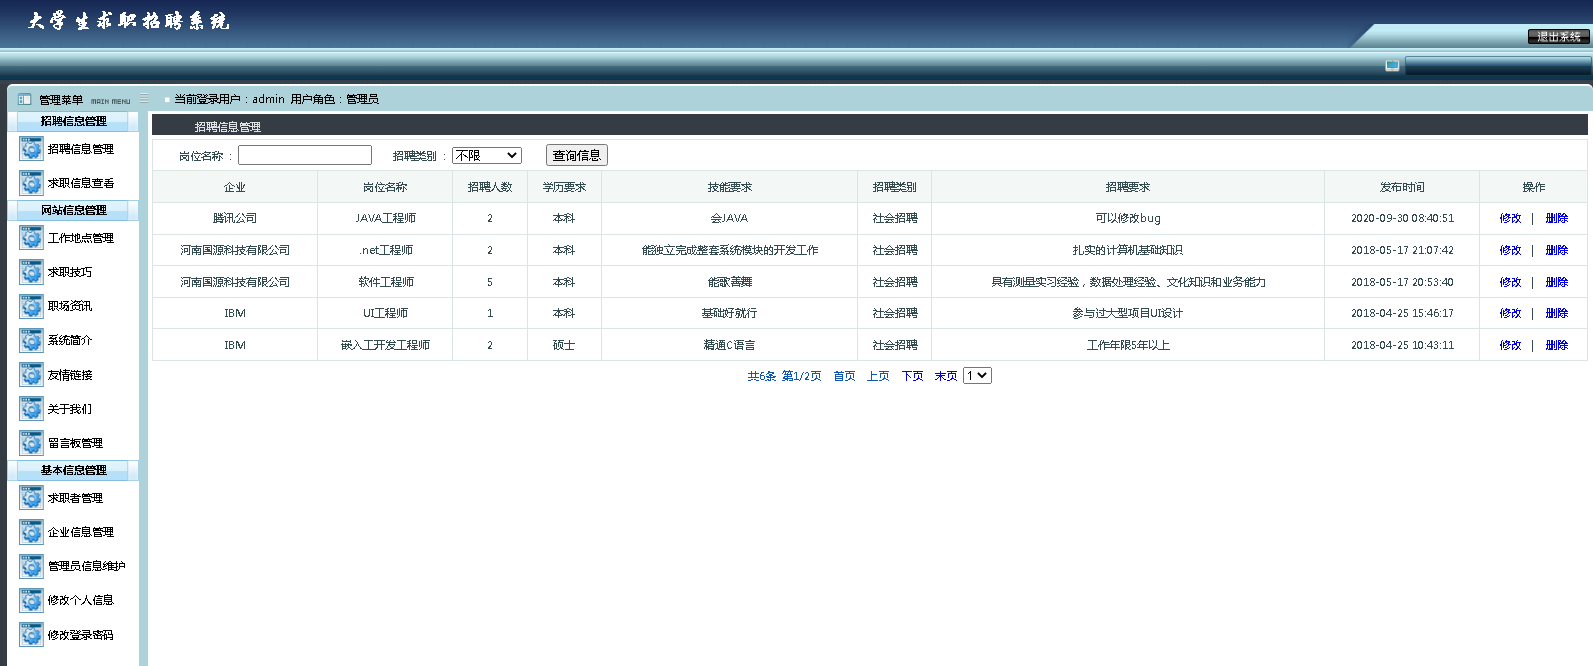Image resolution: width=1593 pixels, height=666 pixels.
Task: Click the monitor icon in top bar
Action: (1392, 65)
